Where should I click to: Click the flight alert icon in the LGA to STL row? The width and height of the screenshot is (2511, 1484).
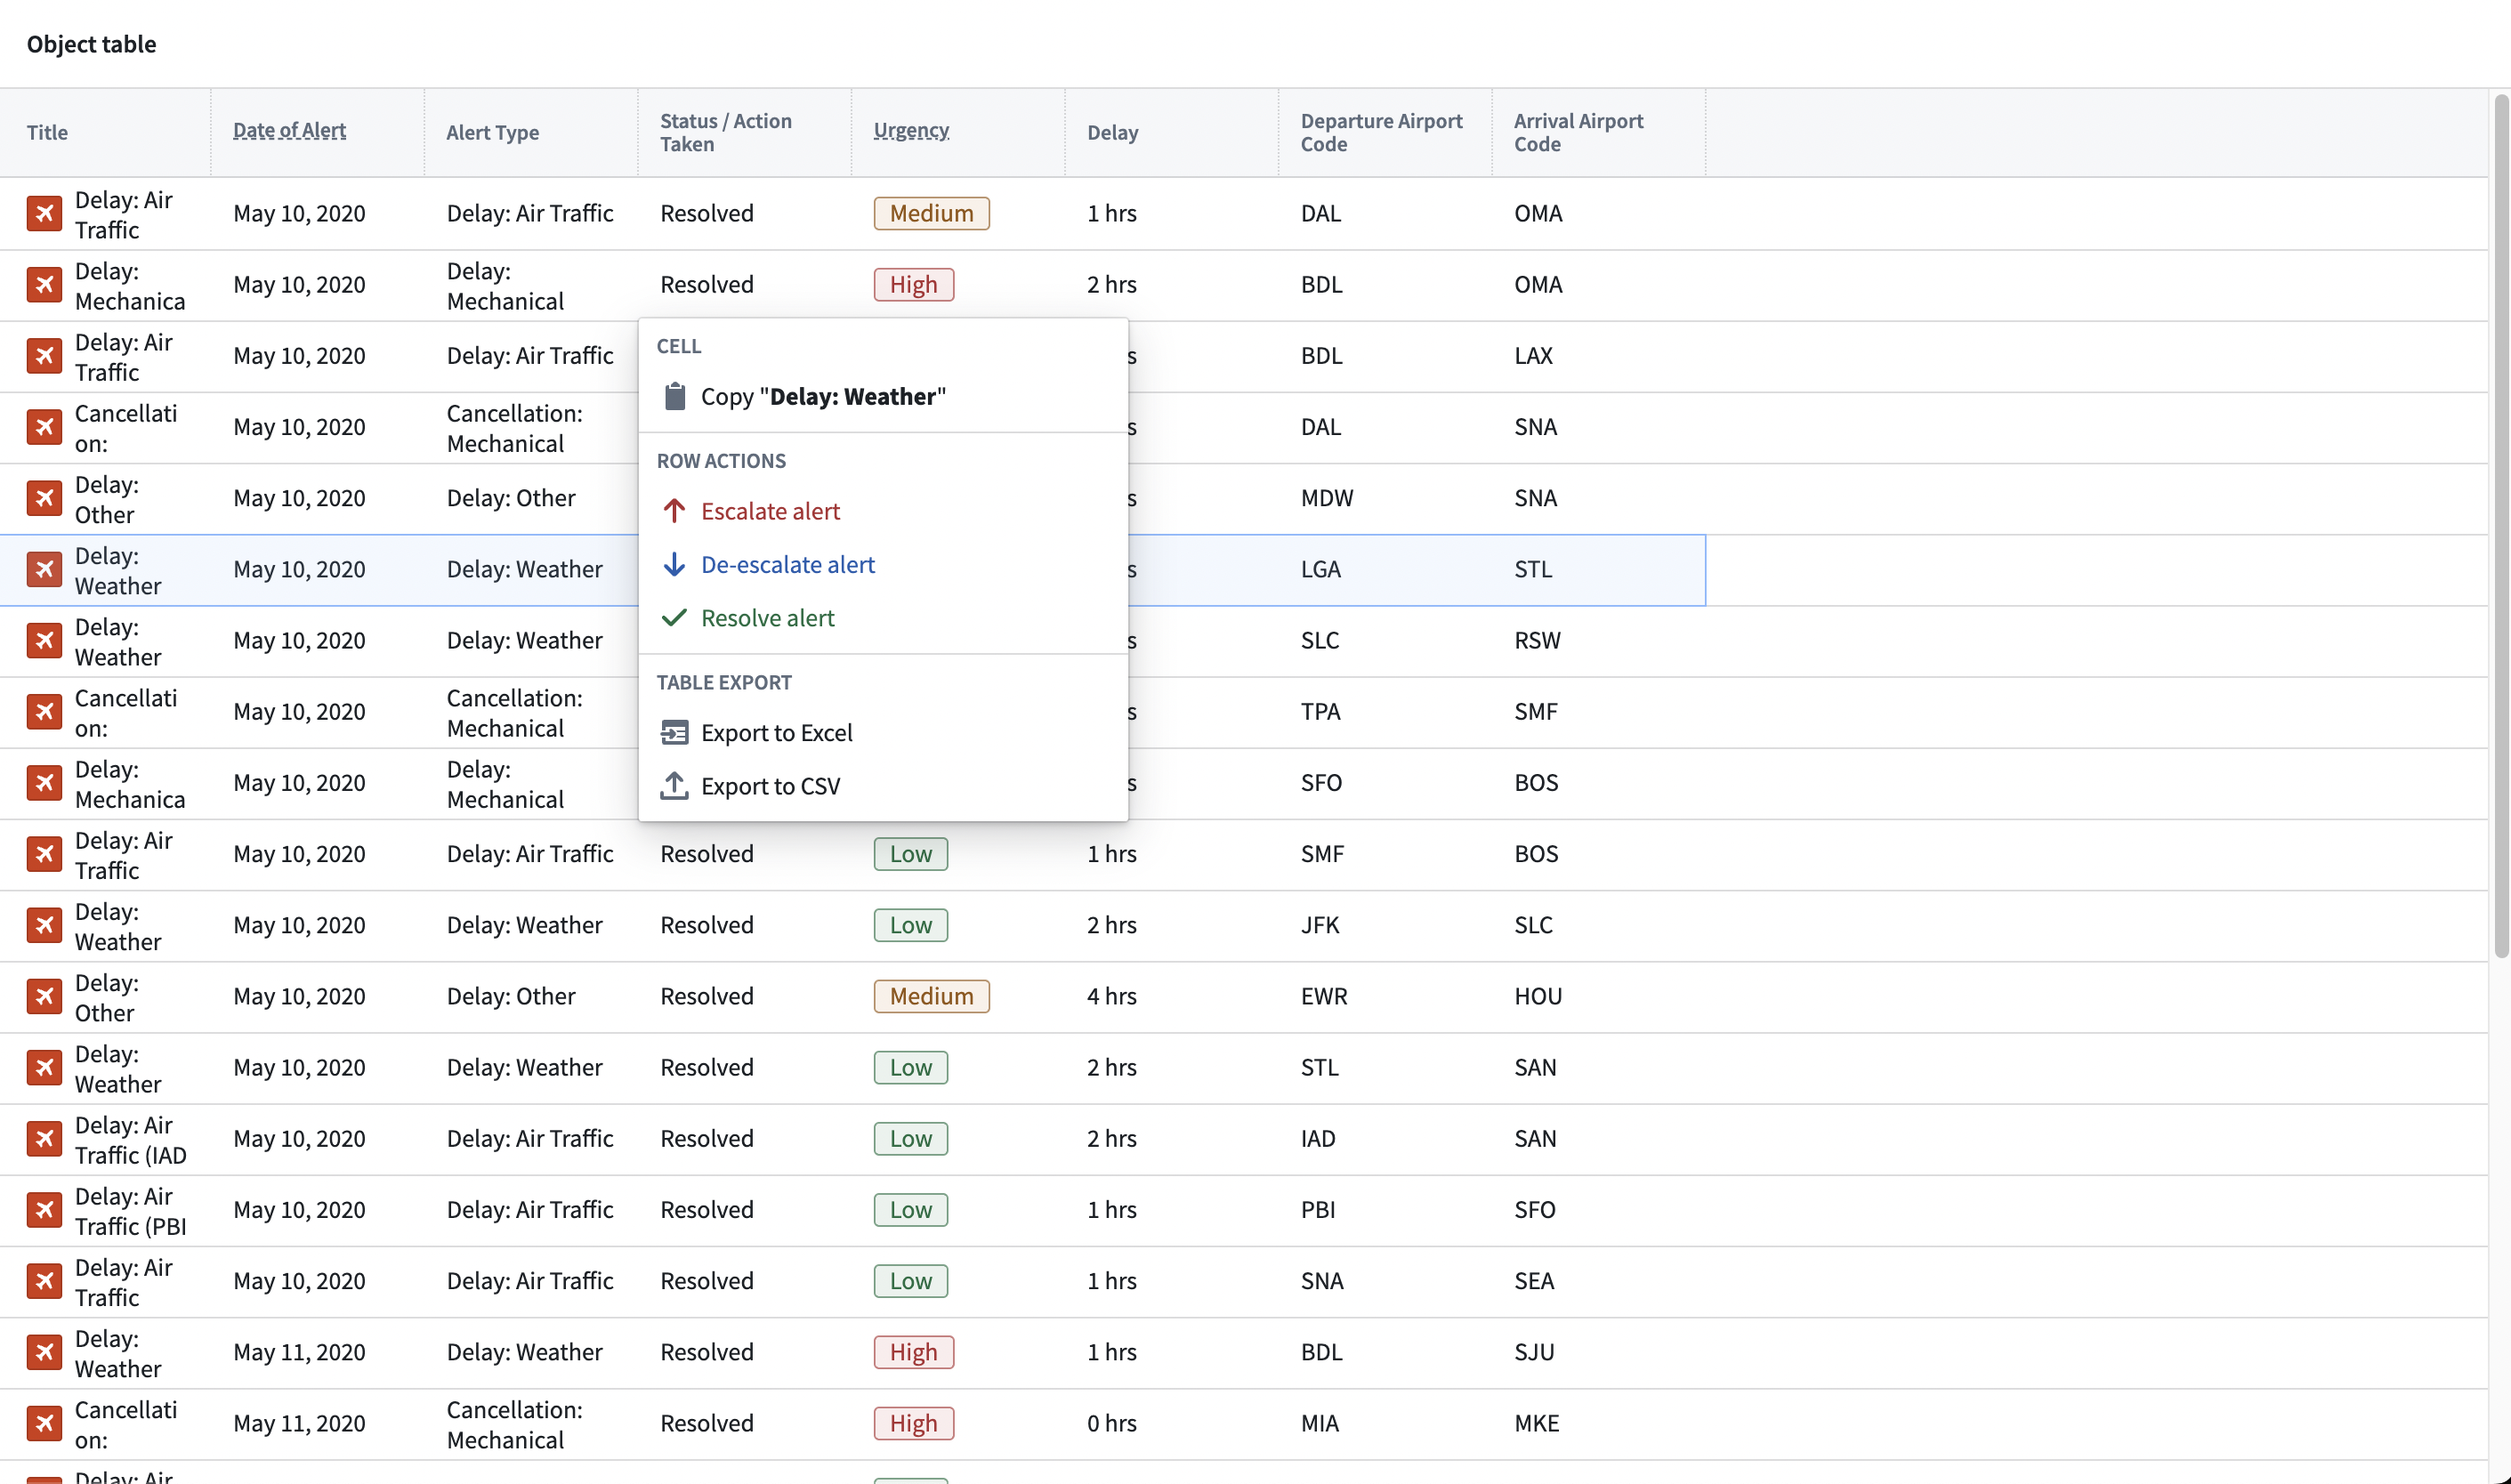44,570
